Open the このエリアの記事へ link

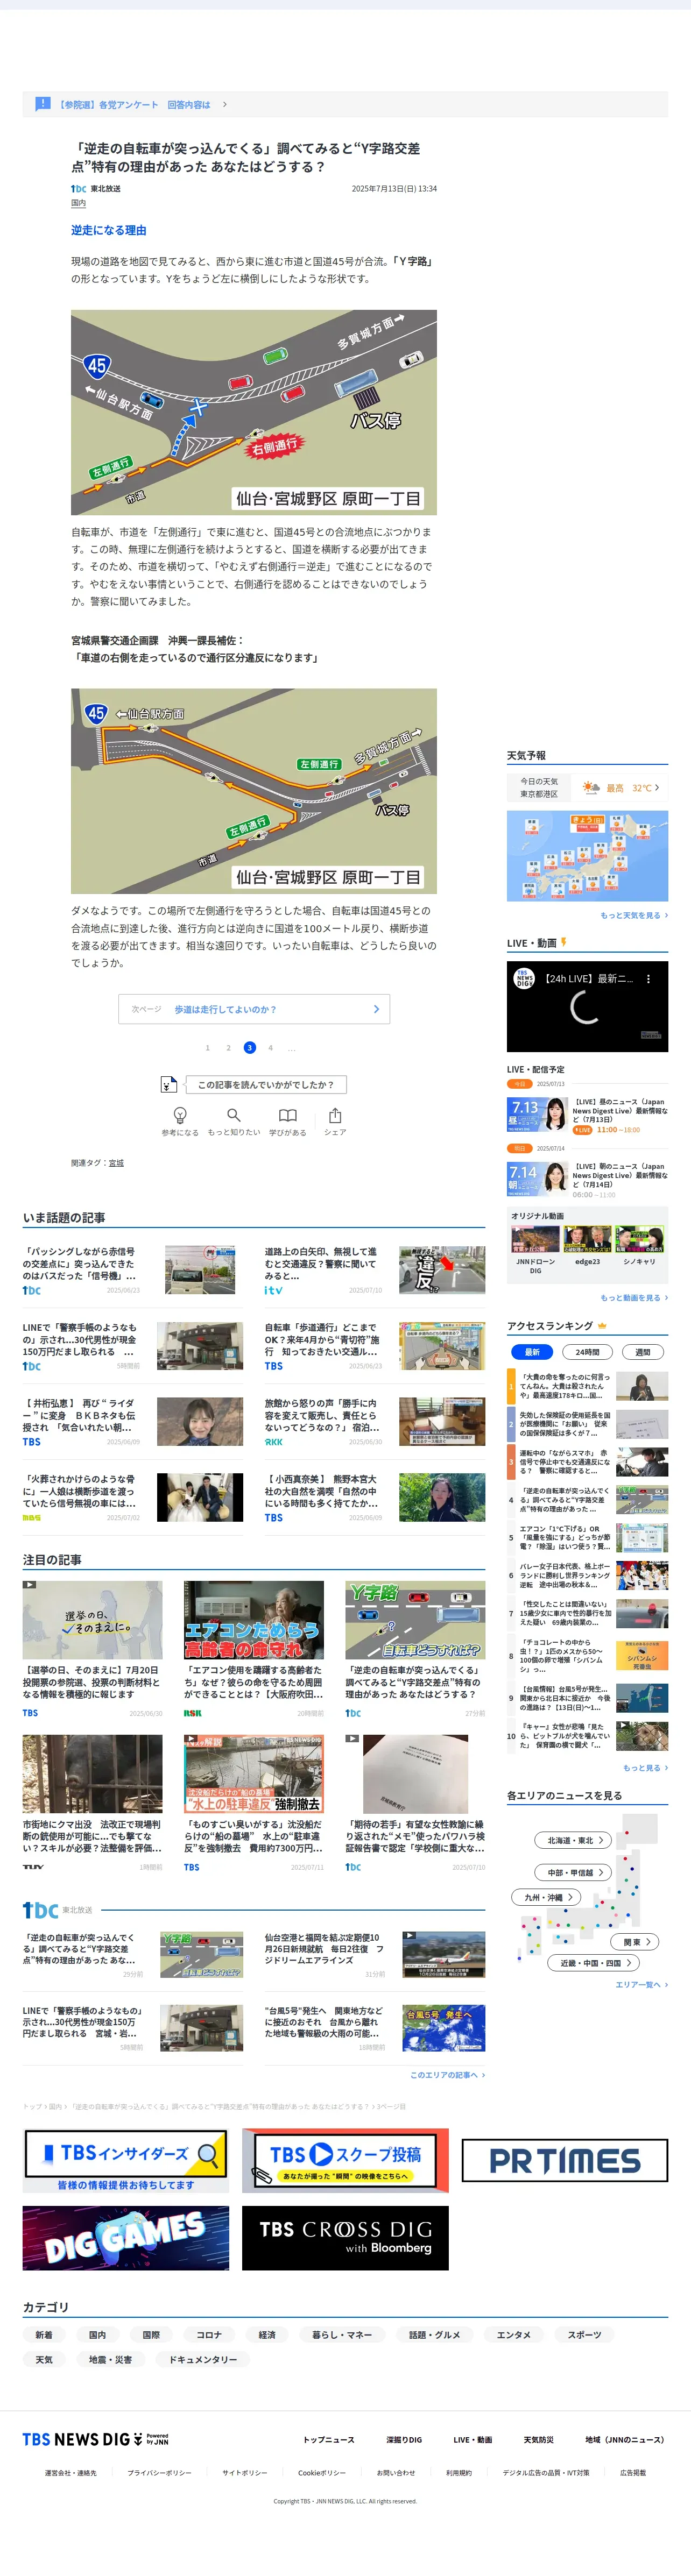tap(447, 2075)
